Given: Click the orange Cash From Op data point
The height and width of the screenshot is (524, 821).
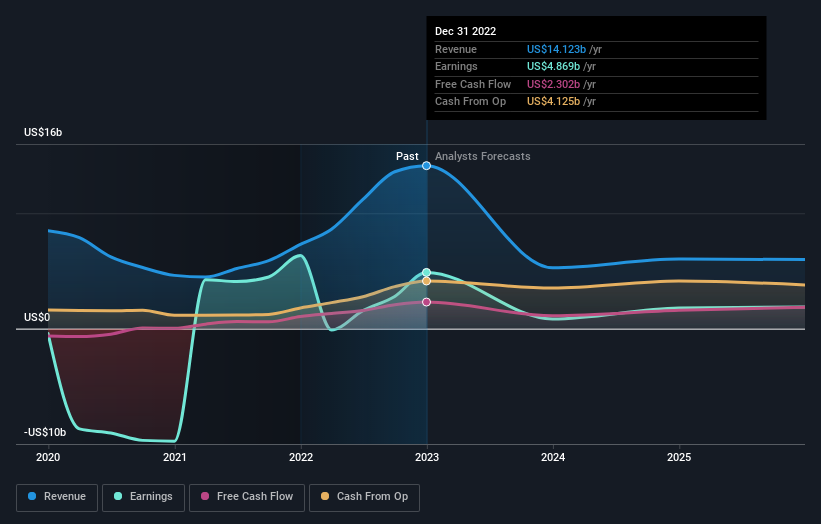Looking at the screenshot, I should tap(427, 281).
